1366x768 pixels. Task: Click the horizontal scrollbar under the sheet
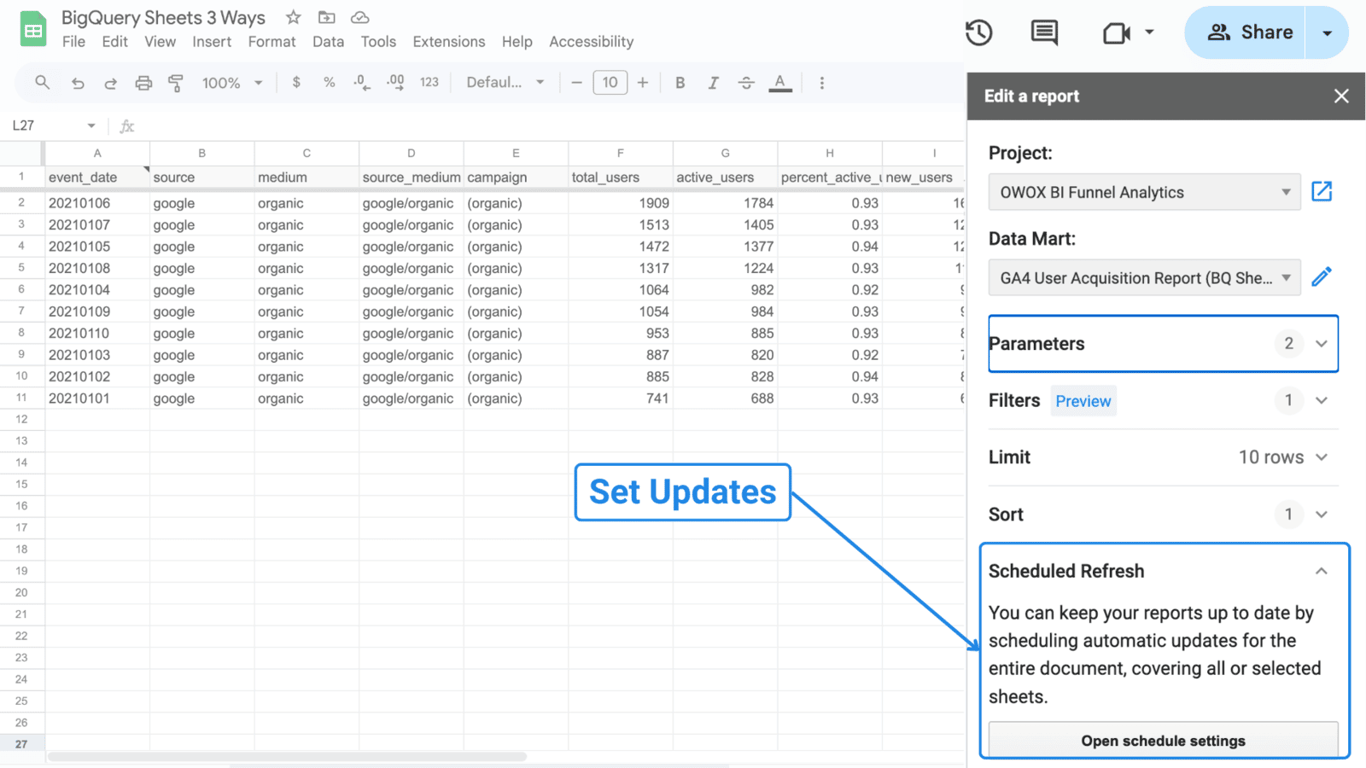[x=287, y=757]
